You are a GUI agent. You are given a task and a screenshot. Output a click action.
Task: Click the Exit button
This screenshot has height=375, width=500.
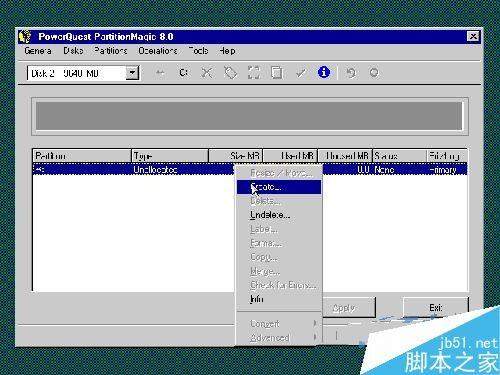(x=436, y=307)
